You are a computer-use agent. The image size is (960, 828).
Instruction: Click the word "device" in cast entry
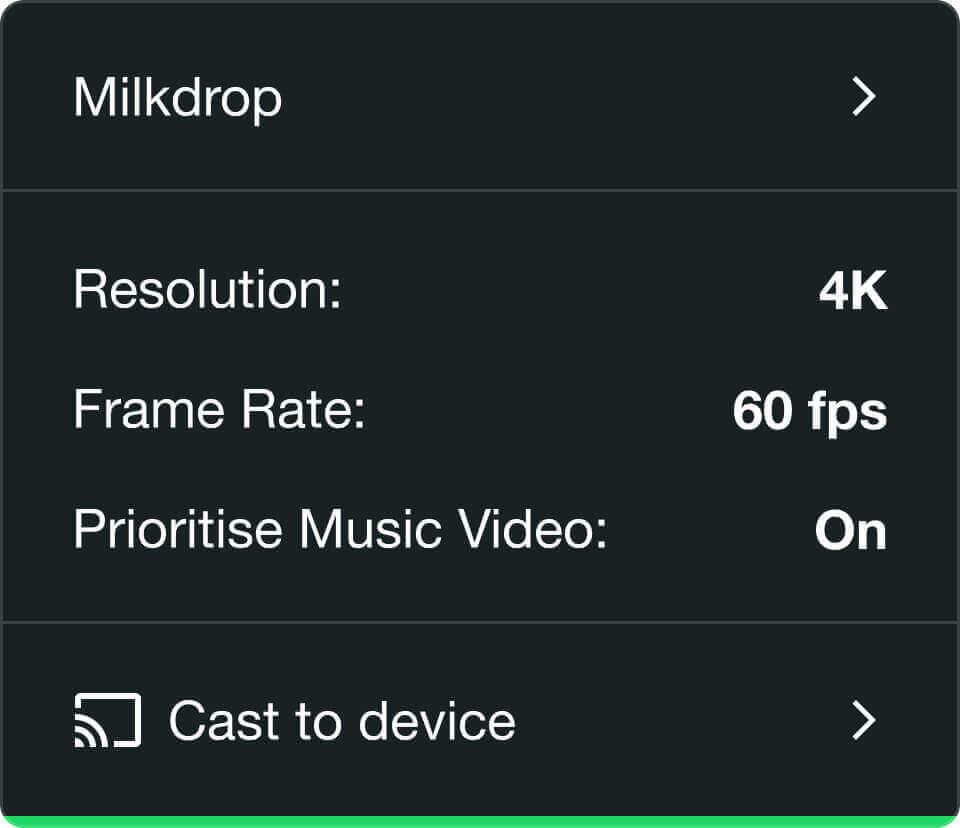437,721
